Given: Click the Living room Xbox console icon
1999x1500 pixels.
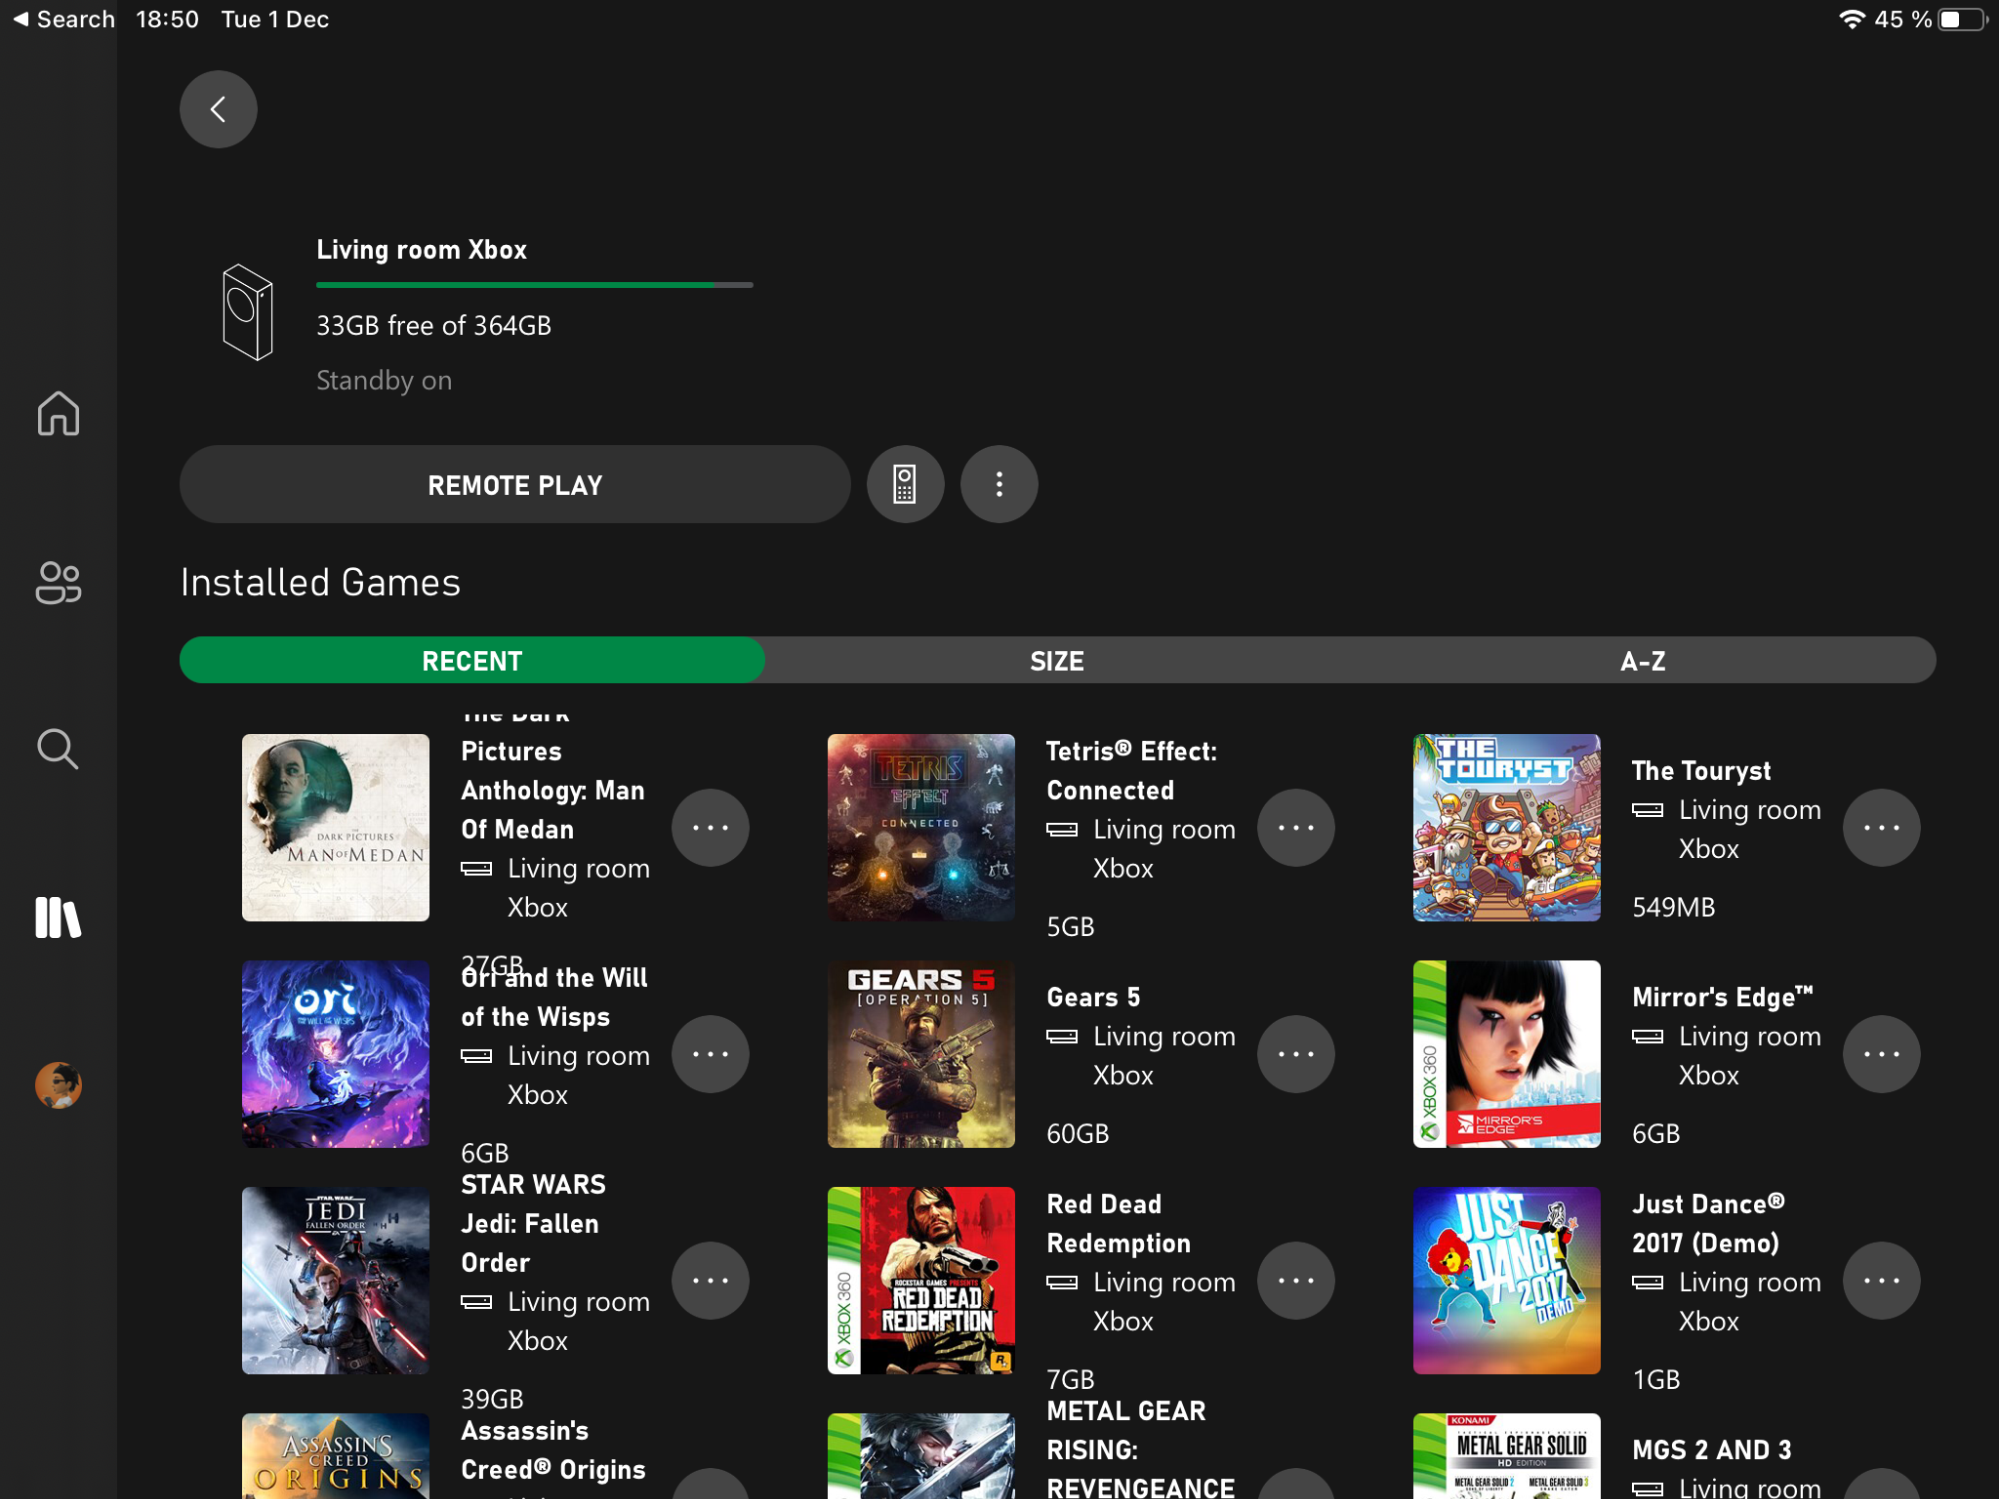Looking at the screenshot, I should (x=247, y=312).
